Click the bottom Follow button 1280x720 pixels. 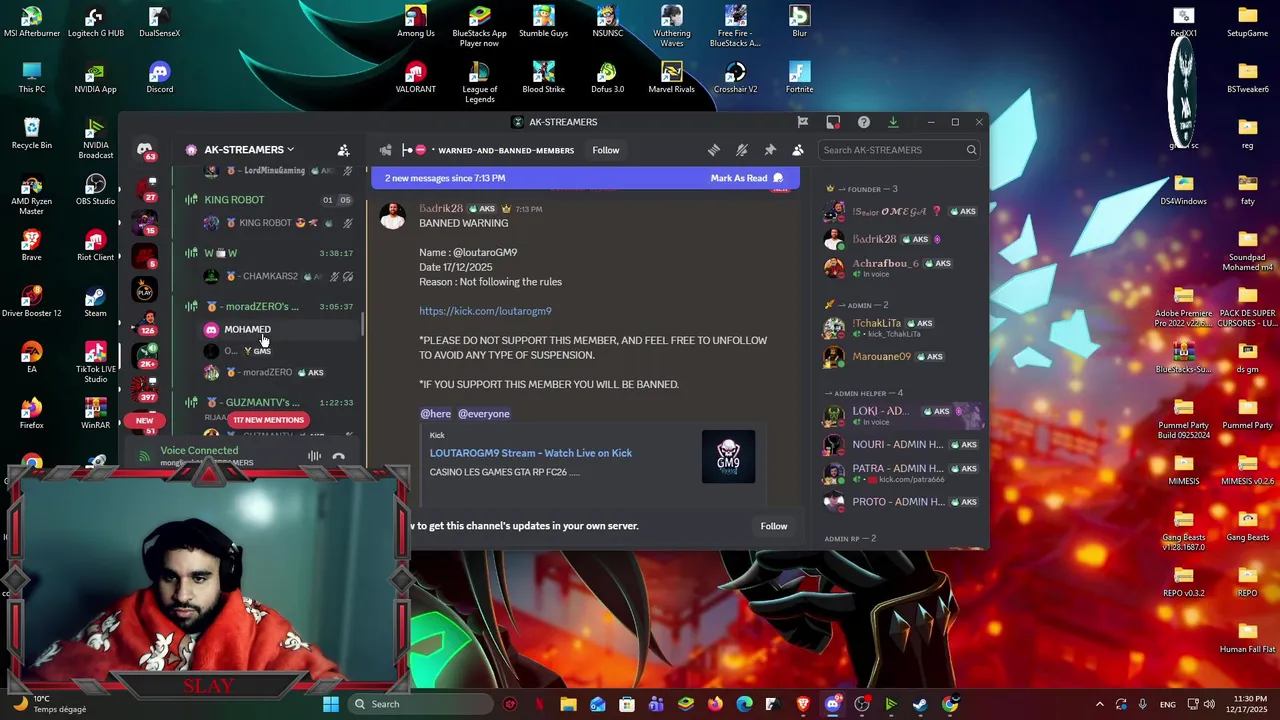click(x=774, y=526)
